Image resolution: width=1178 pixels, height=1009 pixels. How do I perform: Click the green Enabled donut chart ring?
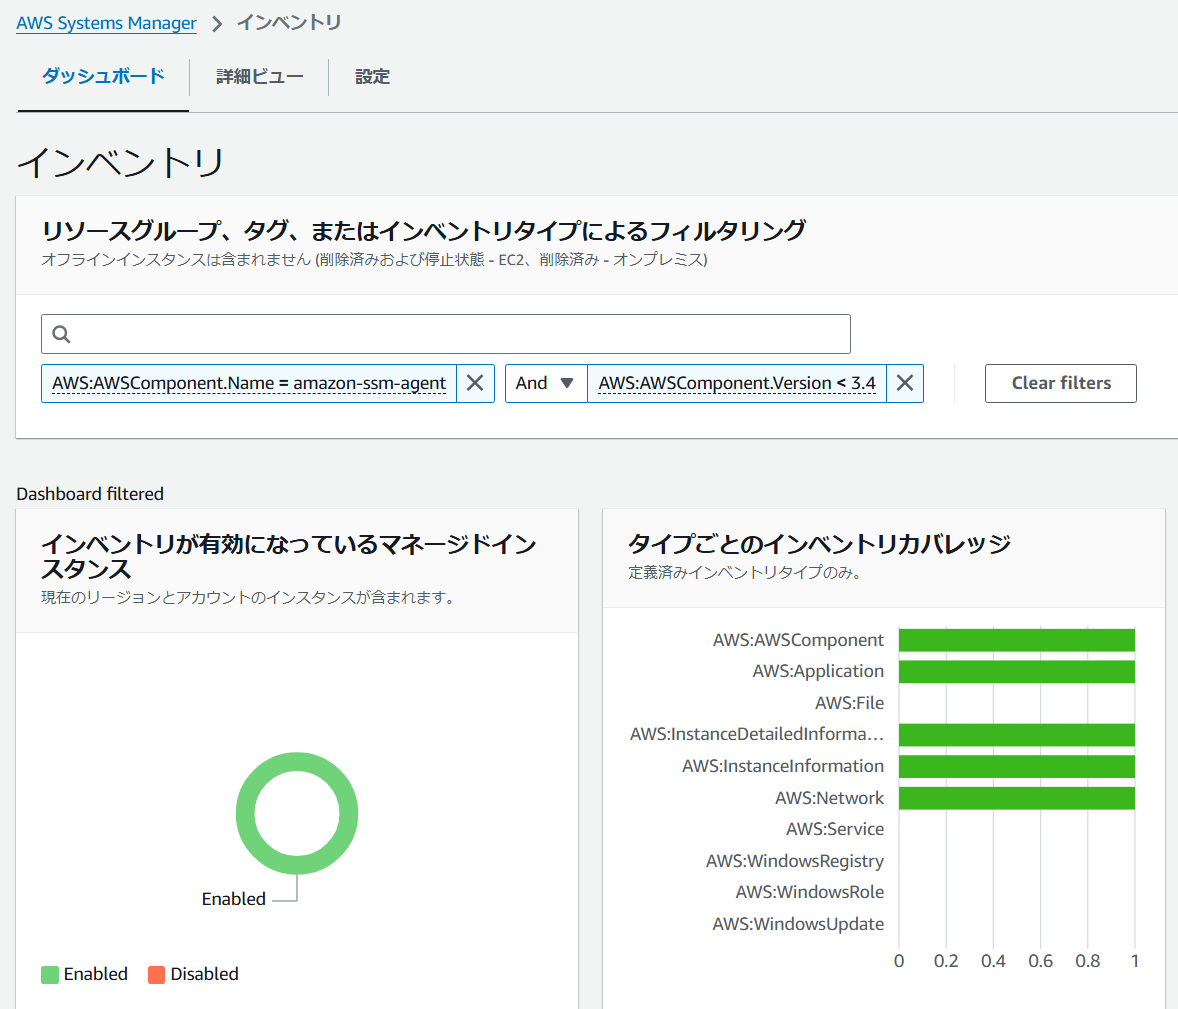tap(297, 761)
